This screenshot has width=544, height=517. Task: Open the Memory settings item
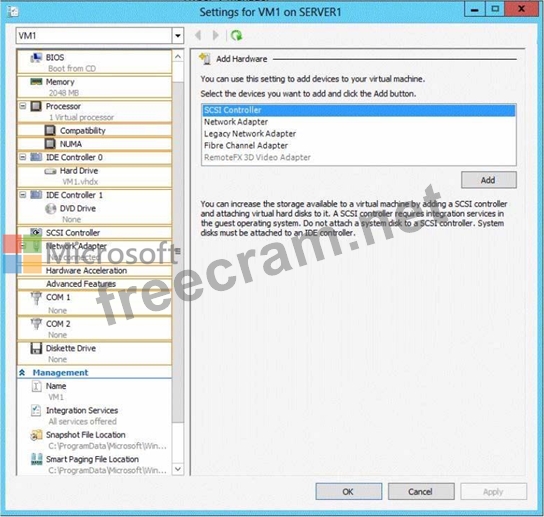click(94, 87)
